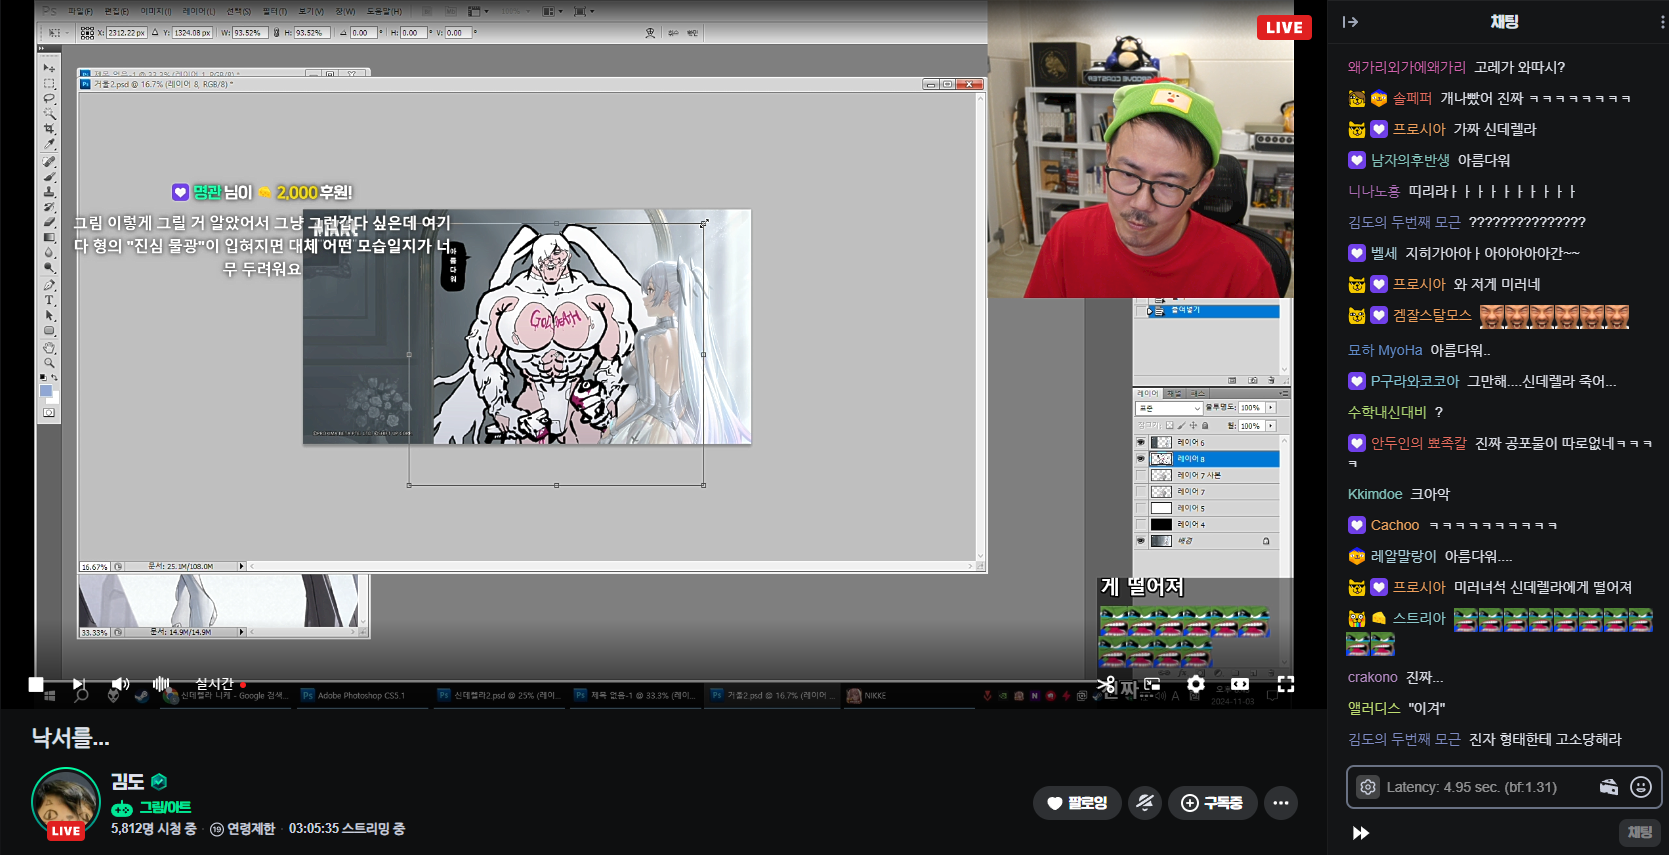
Task: Click the chat message input field
Action: (1487, 787)
